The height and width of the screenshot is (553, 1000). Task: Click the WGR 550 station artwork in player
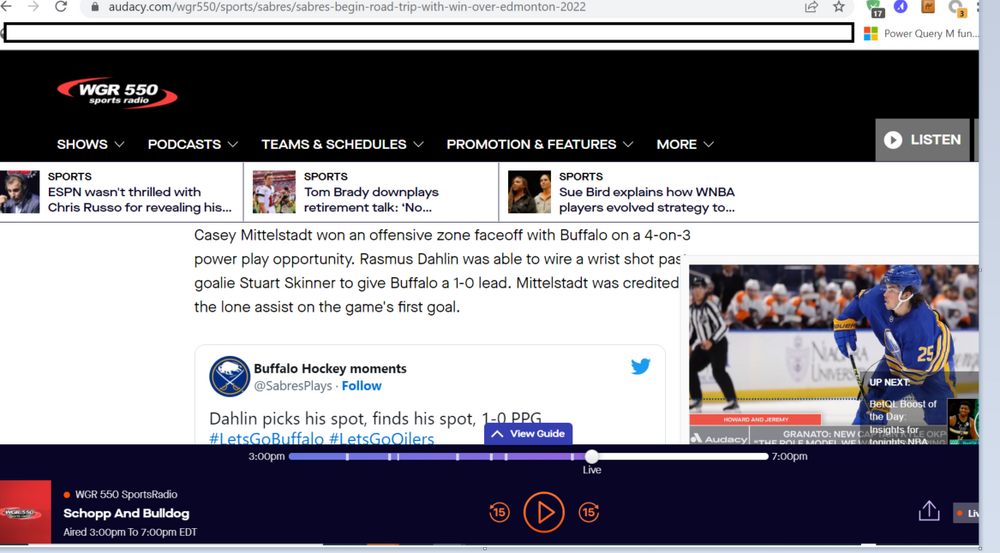click(x=26, y=512)
